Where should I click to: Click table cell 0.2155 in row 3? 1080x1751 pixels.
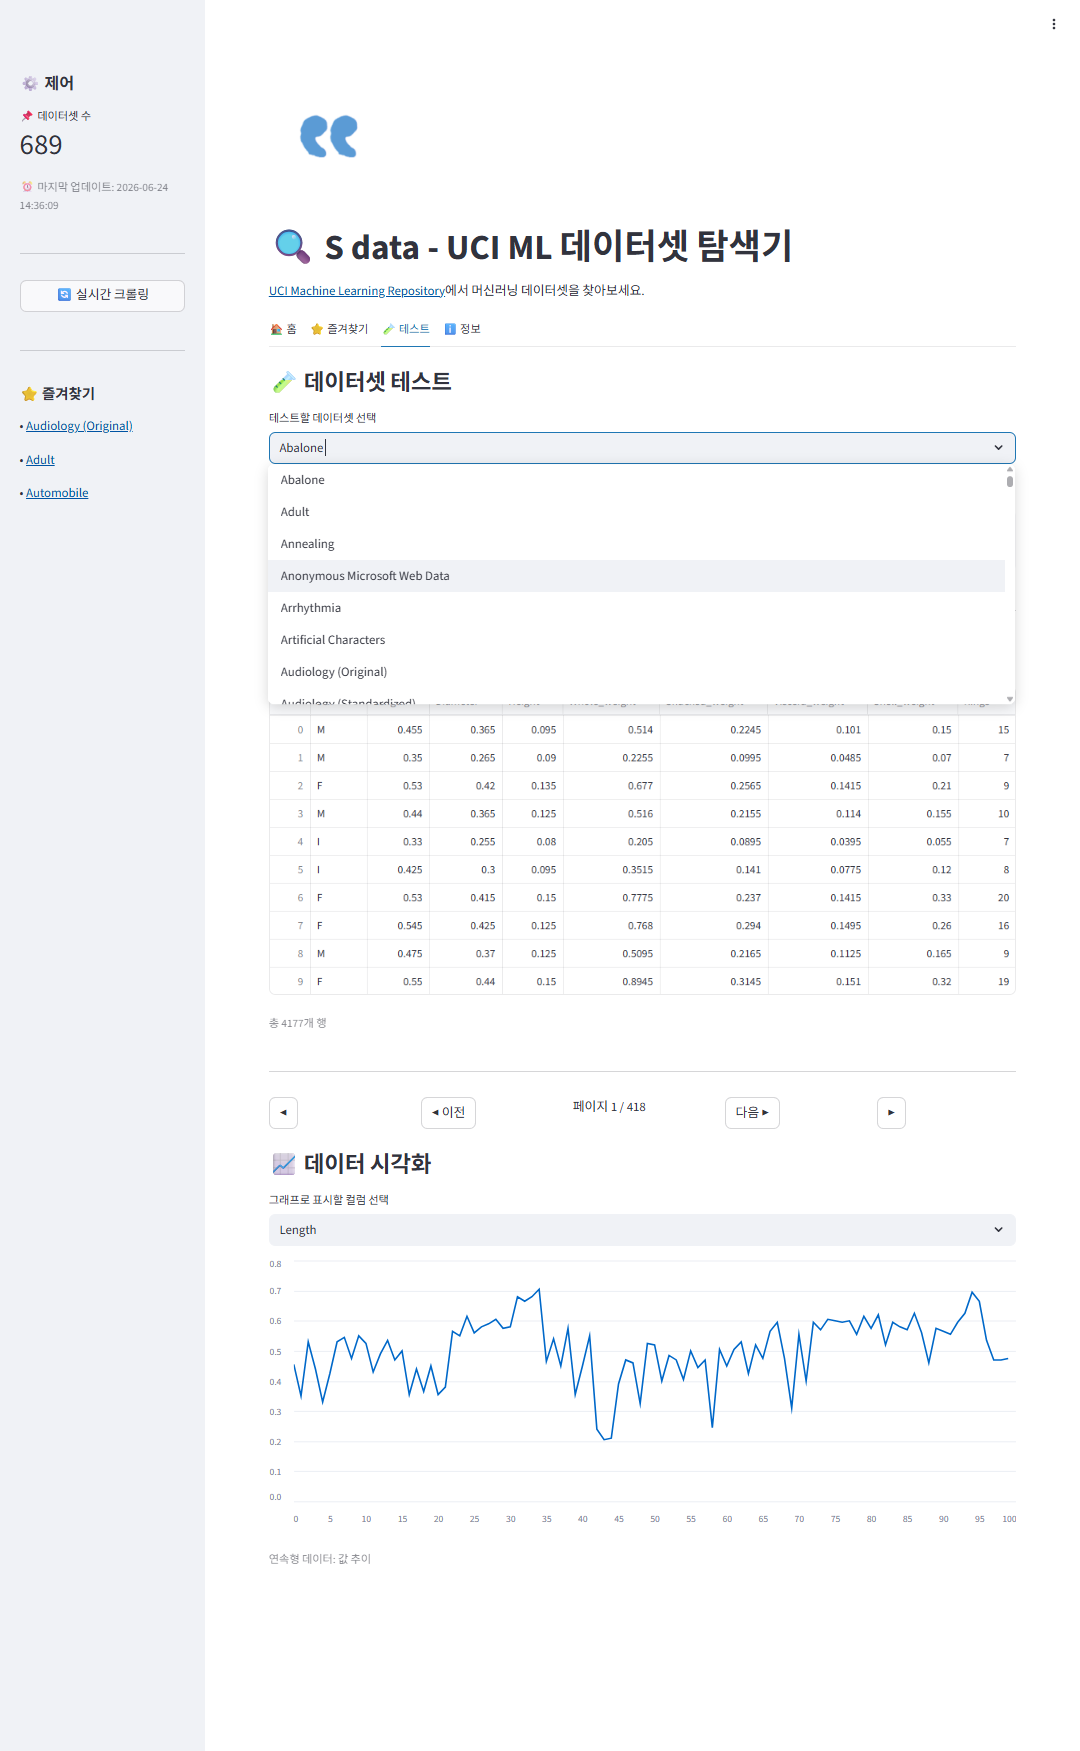pyautogui.click(x=715, y=814)
